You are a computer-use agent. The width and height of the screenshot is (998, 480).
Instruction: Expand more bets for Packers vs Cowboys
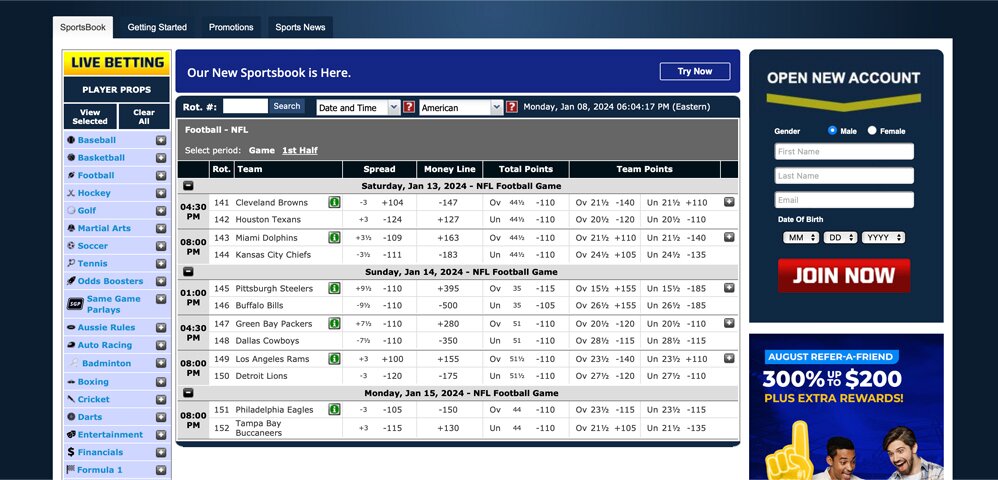point(729,323)
